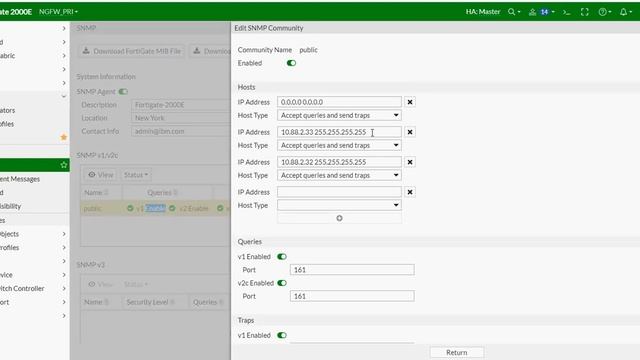Click the orange favorite star in the sidebar
This screenshot has width=640, height=360.
[64, 137]
